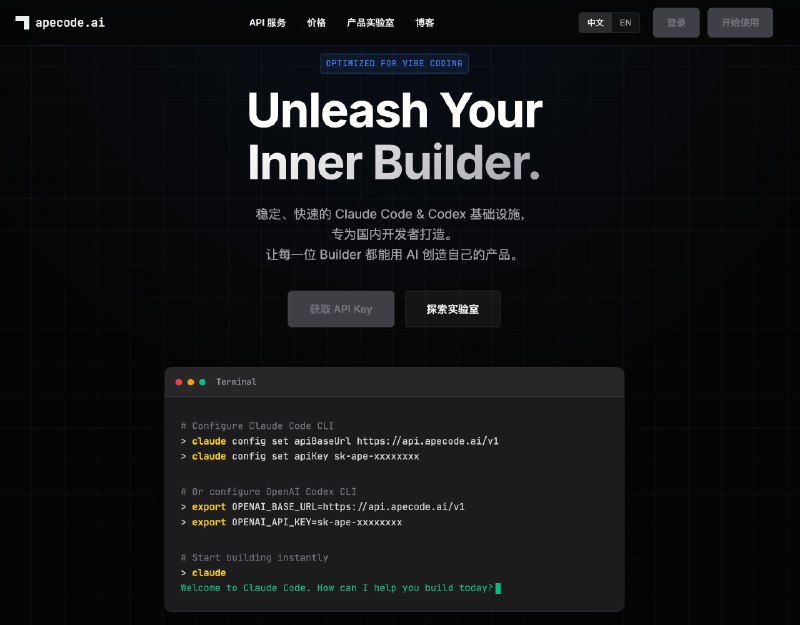
Task: Click the red dot on the Terminal window
Action: (x=177, y=382)
